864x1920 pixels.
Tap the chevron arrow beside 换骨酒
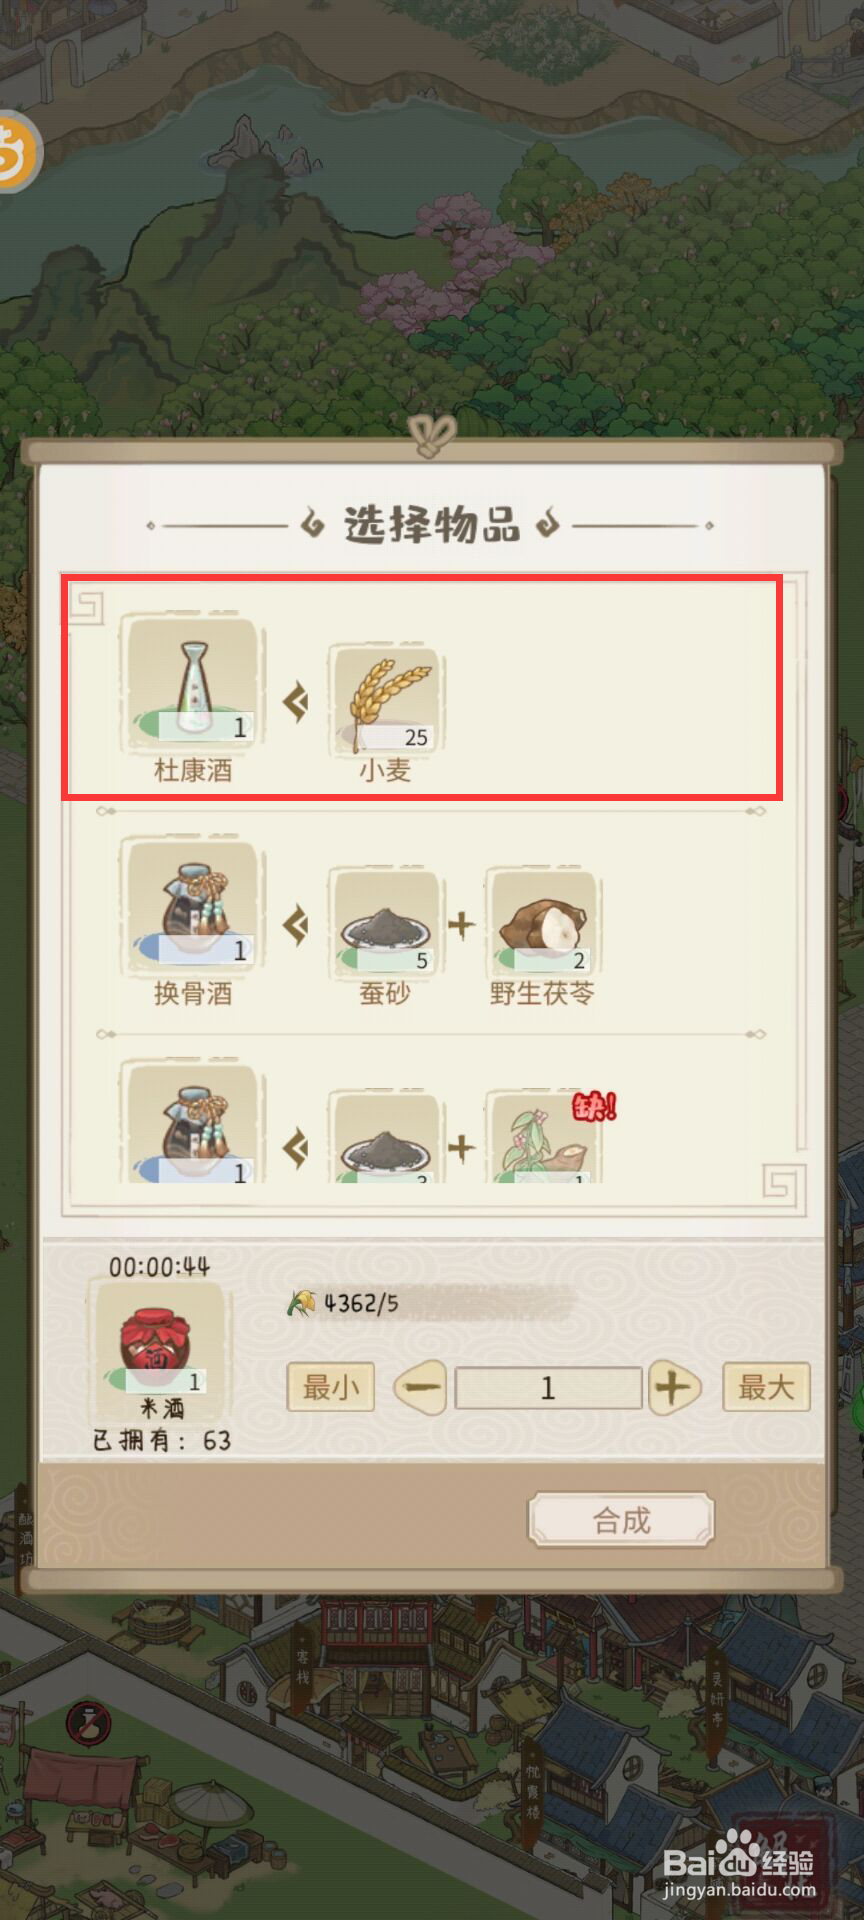pos(295,925)
